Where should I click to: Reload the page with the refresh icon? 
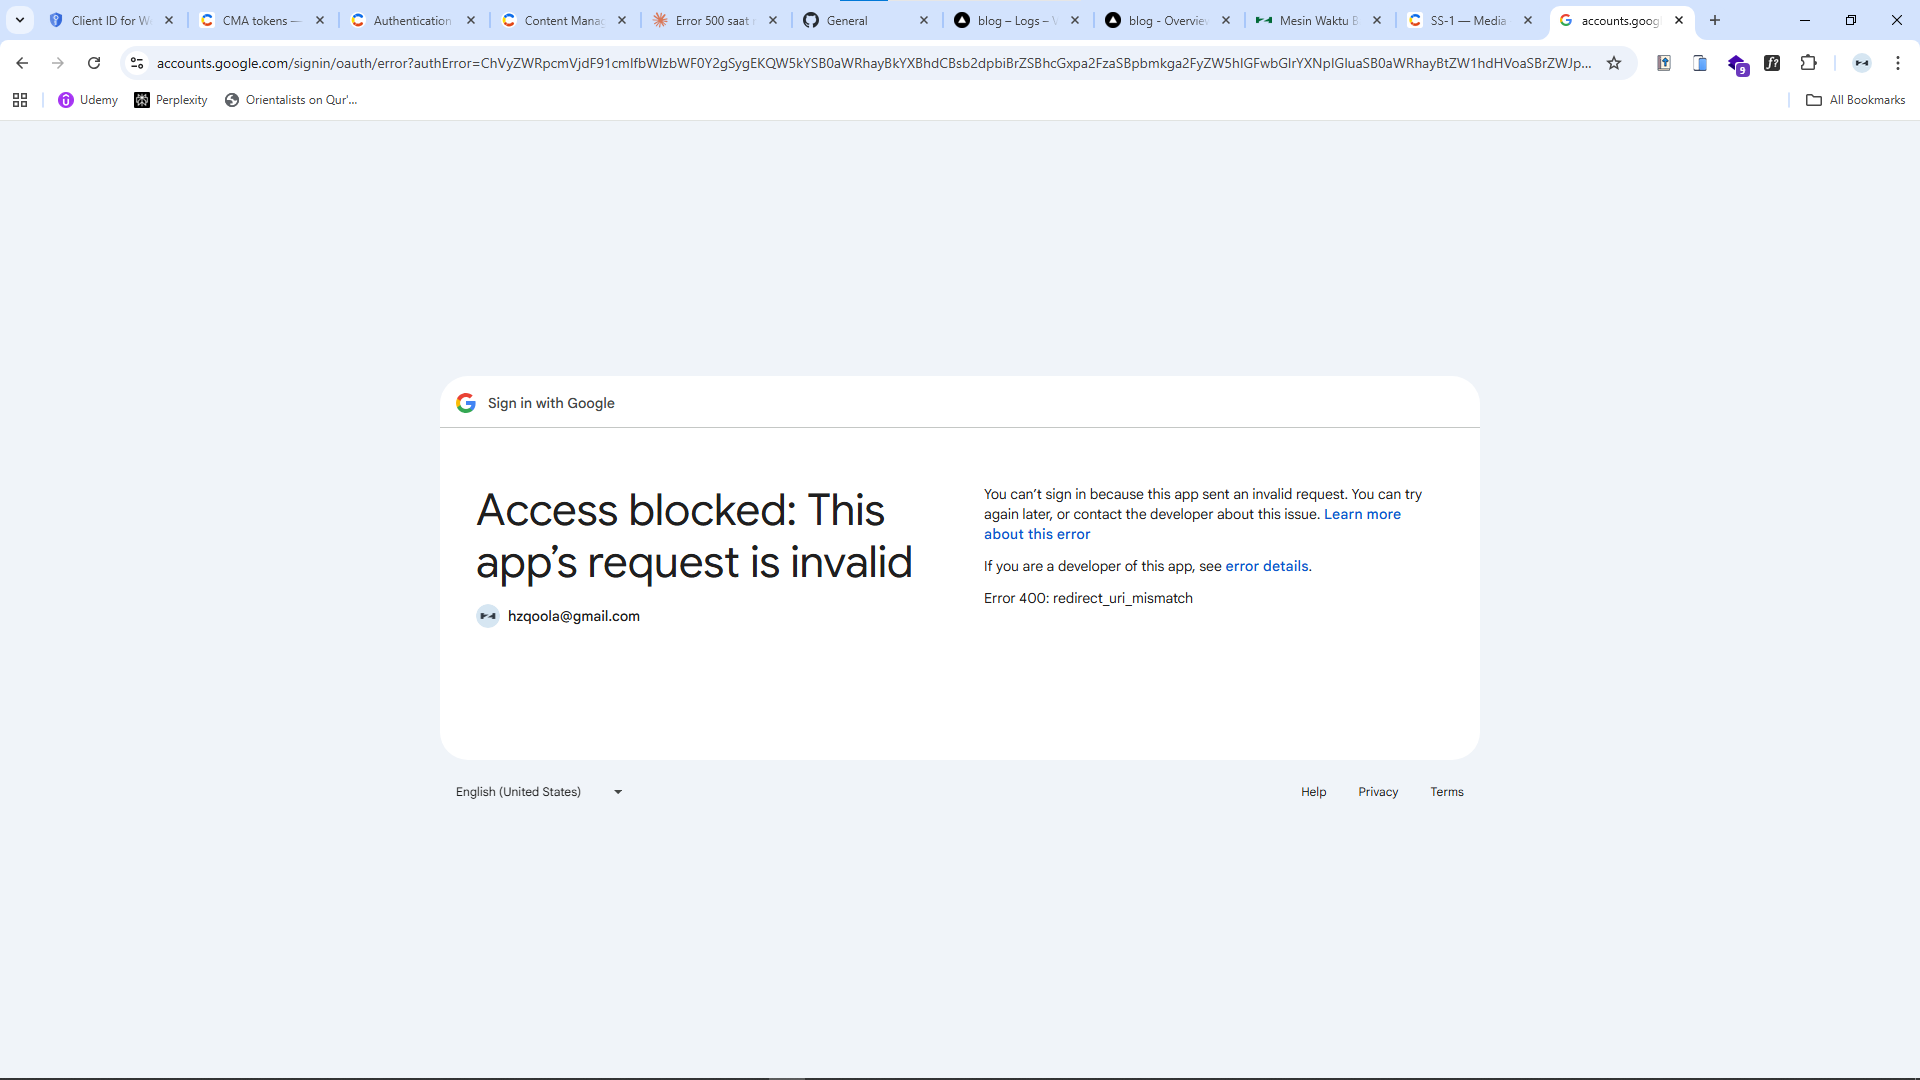tap(94, 63)
